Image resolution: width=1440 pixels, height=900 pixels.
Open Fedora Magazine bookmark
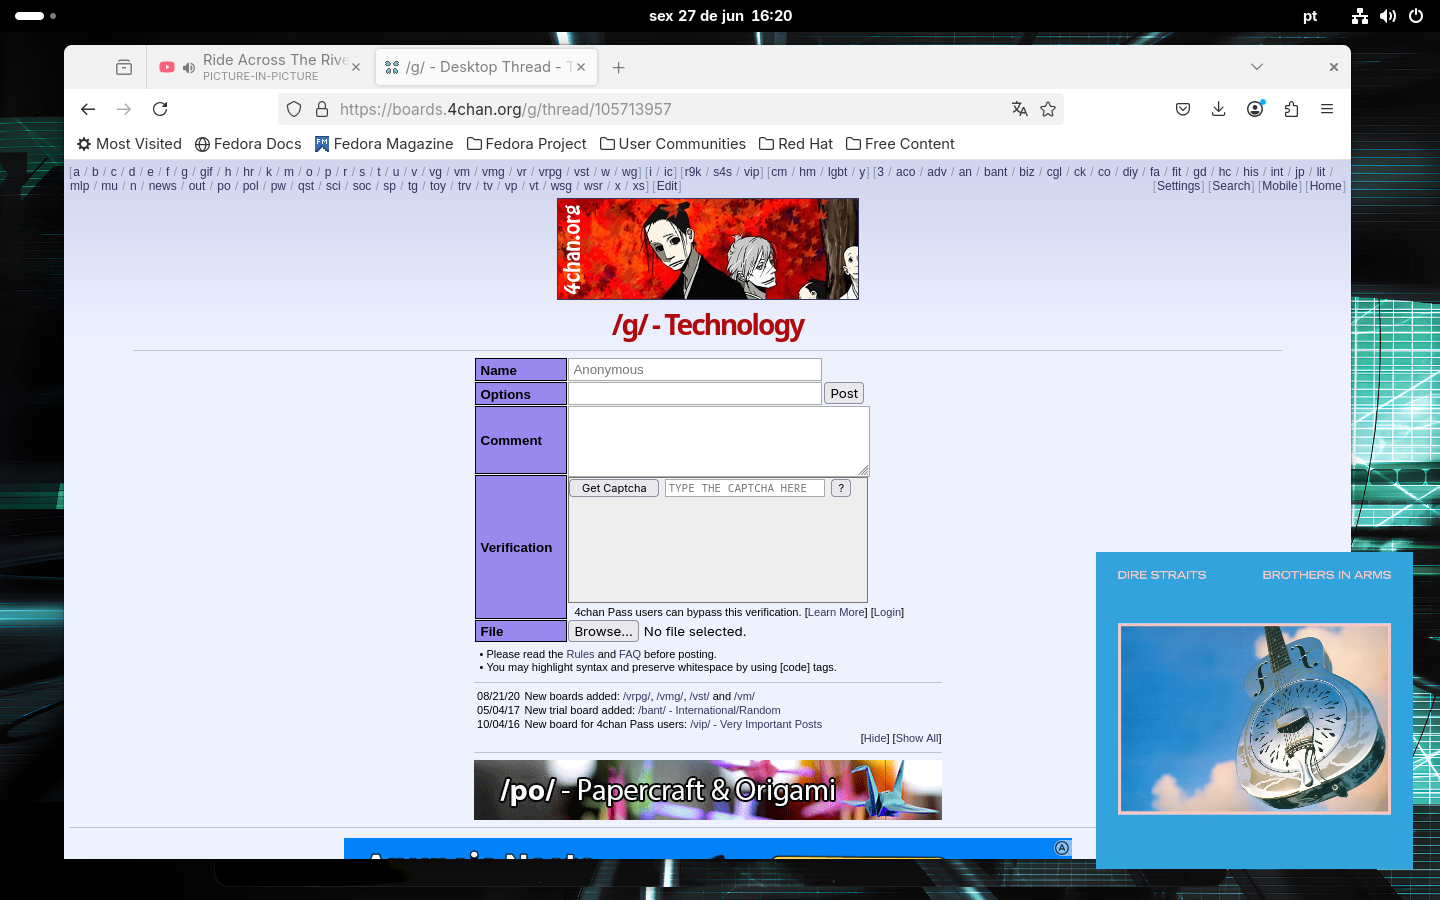[x=384, y=144]
